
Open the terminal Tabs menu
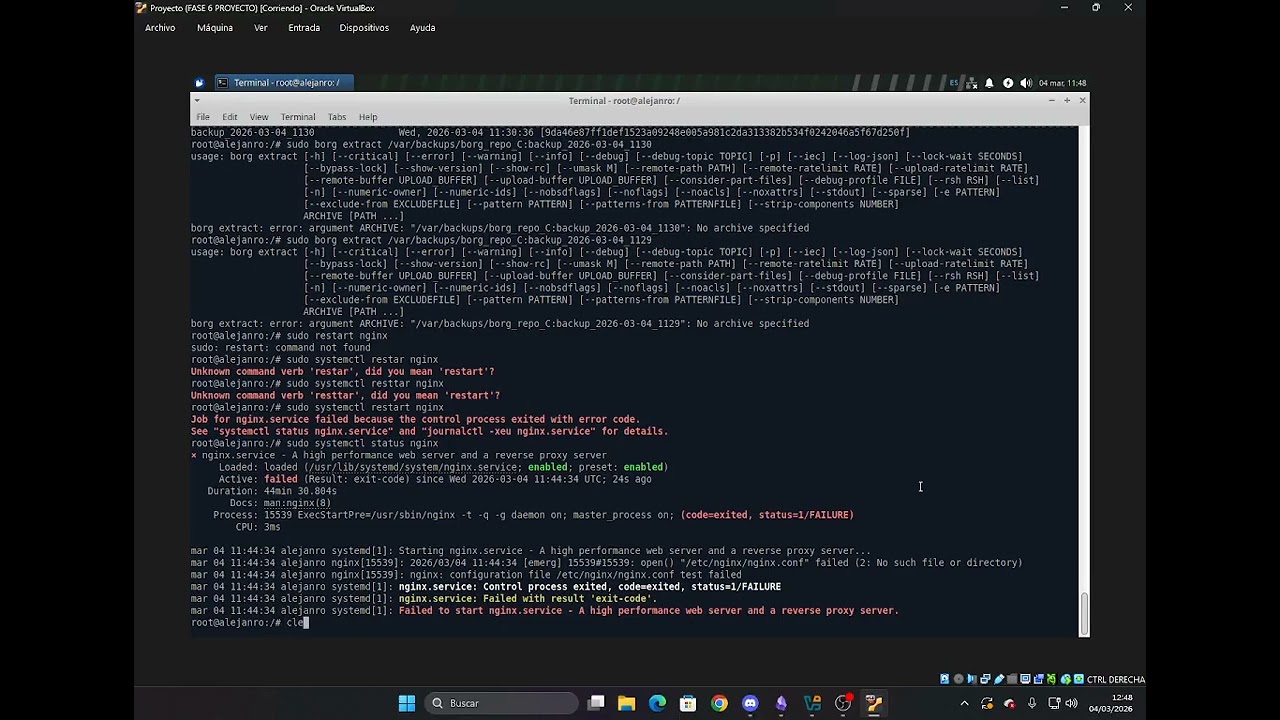pos(337,117)
